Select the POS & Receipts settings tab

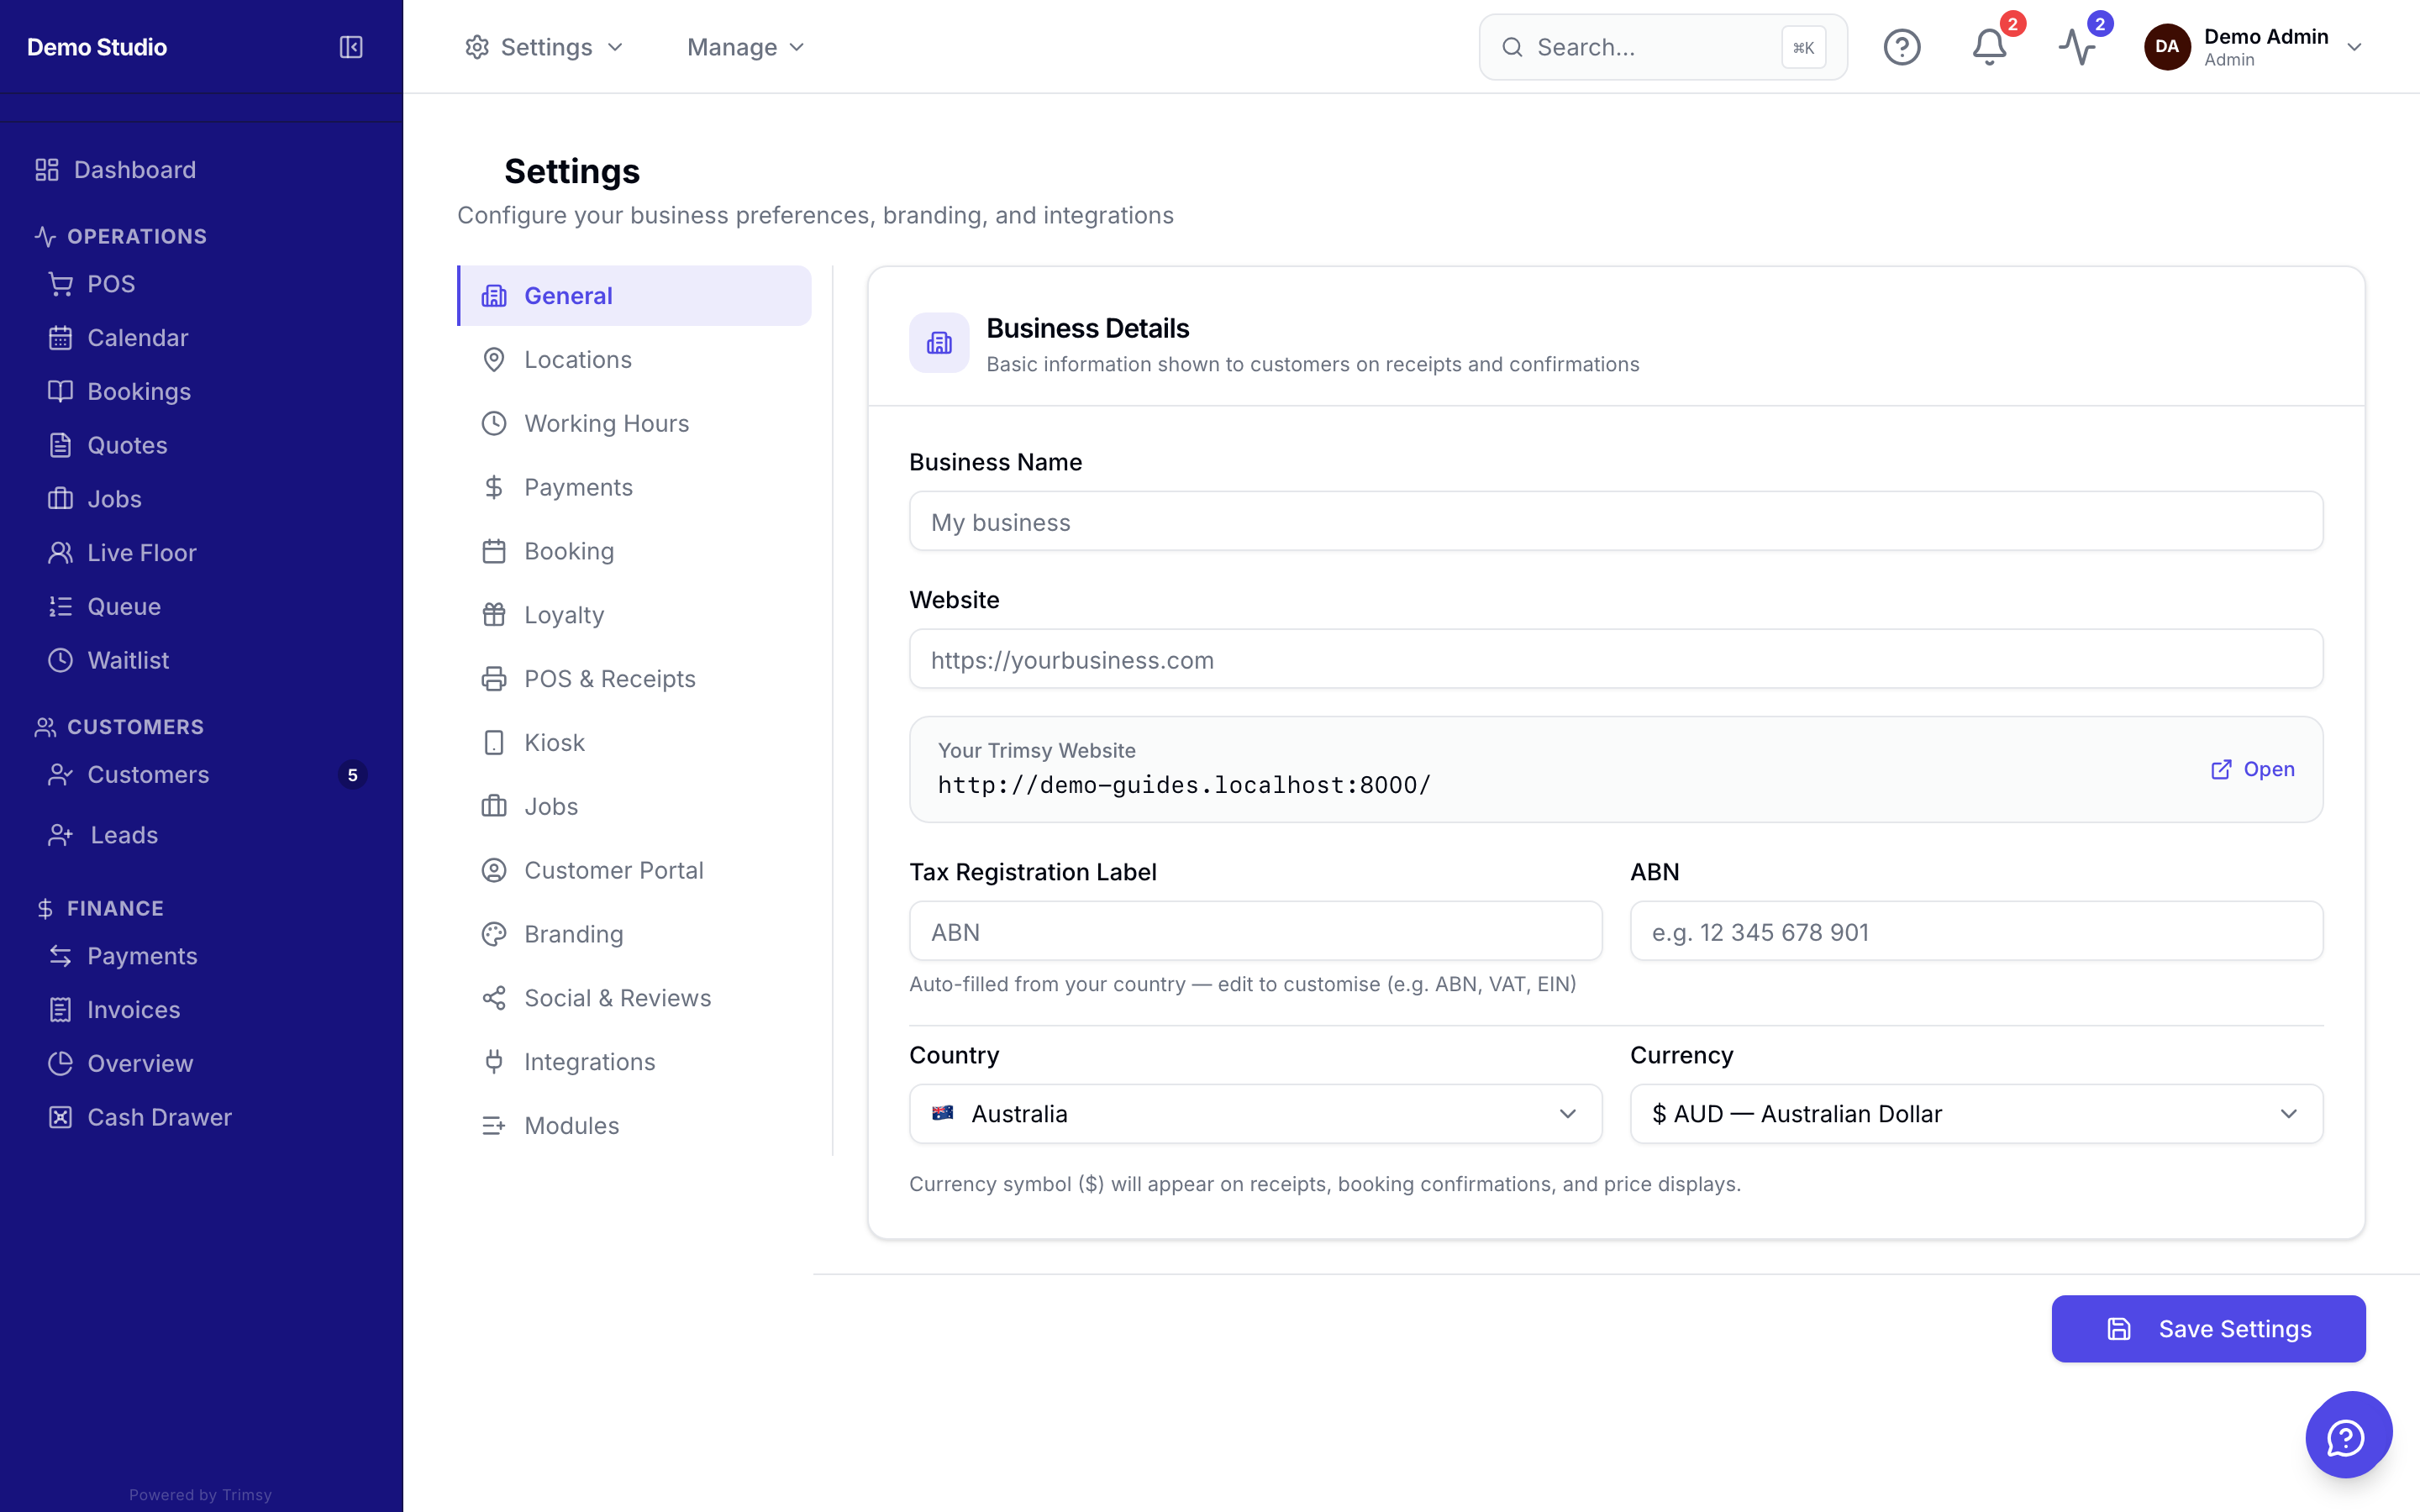(x=634, y=679)
